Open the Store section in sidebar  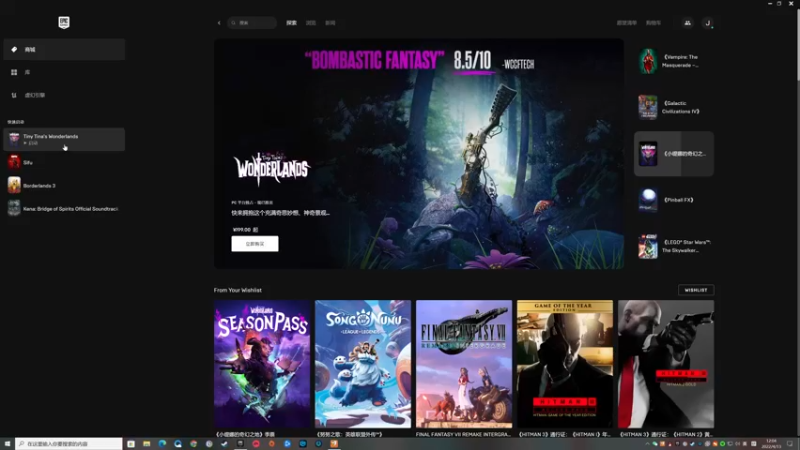pos(64,49)
